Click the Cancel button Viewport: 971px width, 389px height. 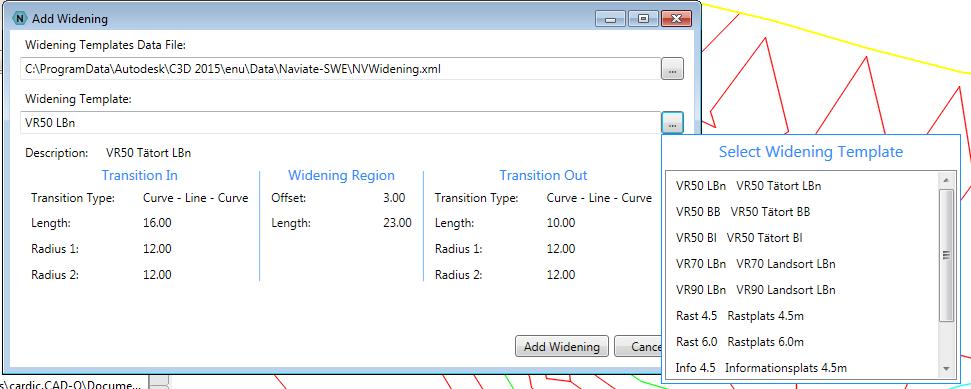(x=637, y=346)
